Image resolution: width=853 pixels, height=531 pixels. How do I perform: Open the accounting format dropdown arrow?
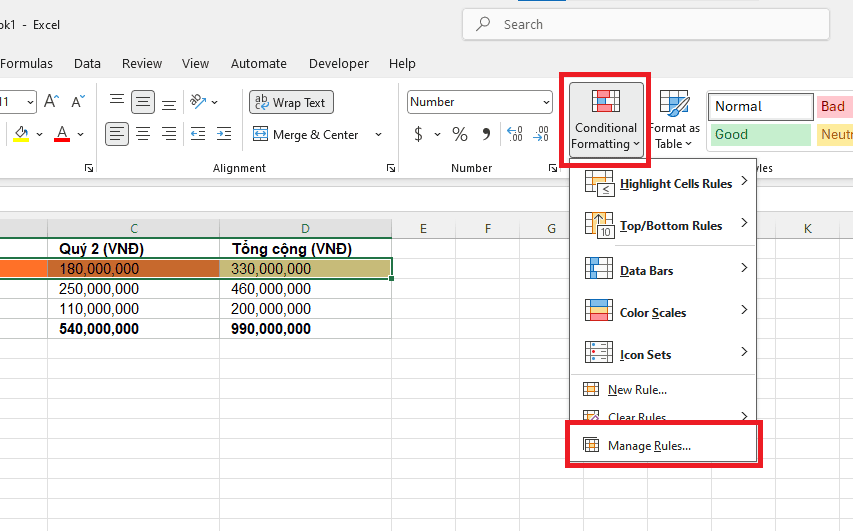click(437, 134)
